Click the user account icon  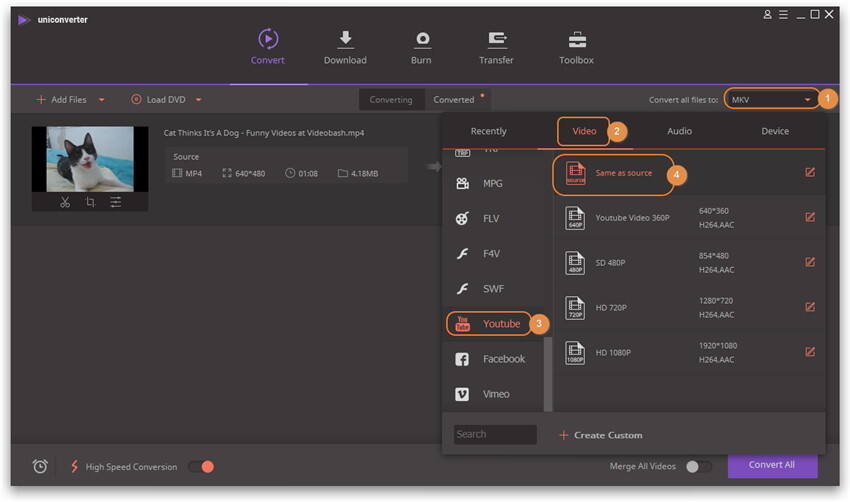(767, 15)
